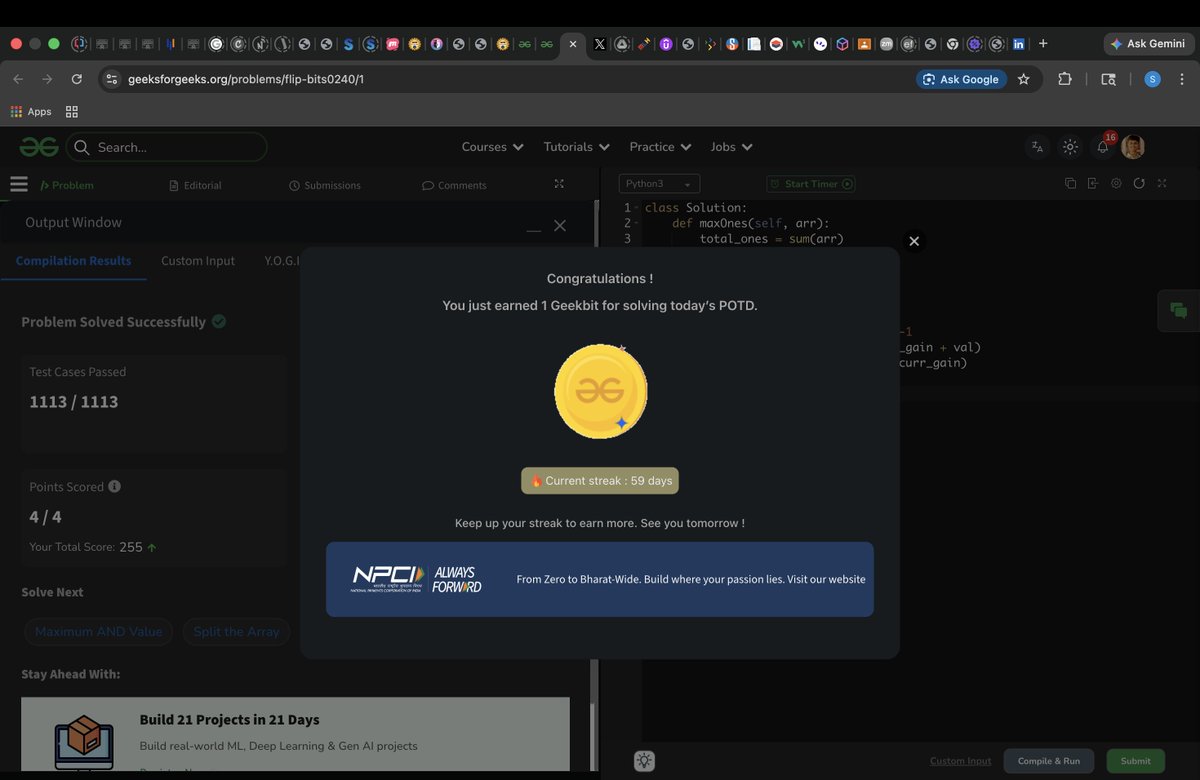
Task: Select the Compilation Results tab
Action: (x=73, y=260)
